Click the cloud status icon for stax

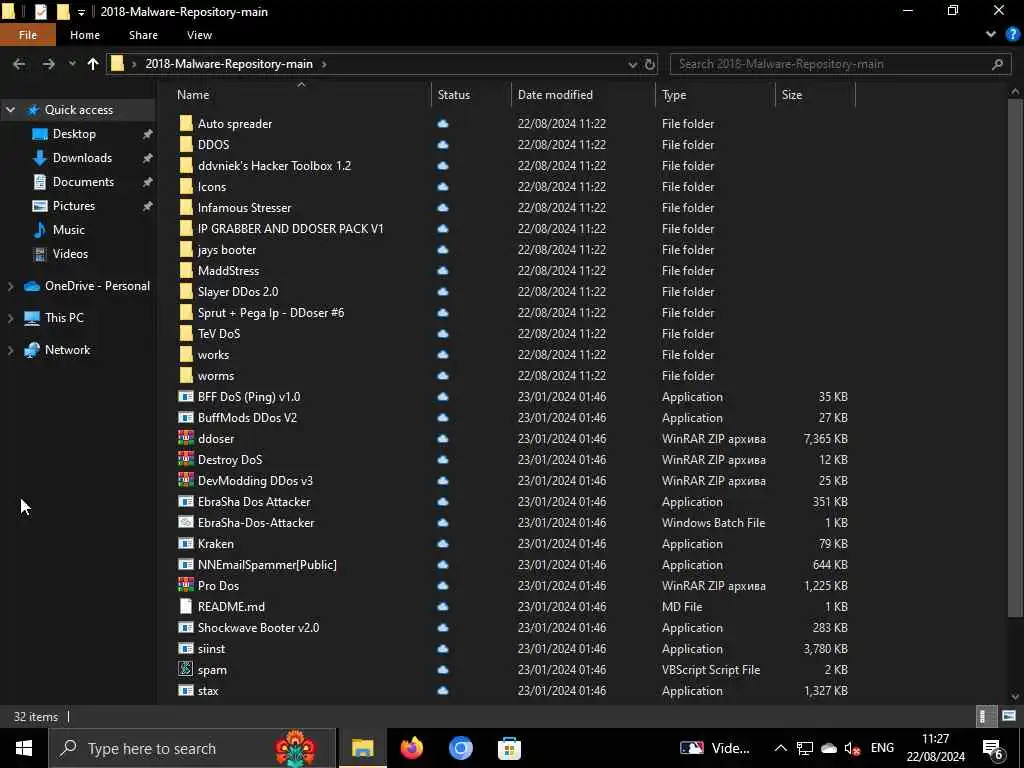tap(443, 690)
